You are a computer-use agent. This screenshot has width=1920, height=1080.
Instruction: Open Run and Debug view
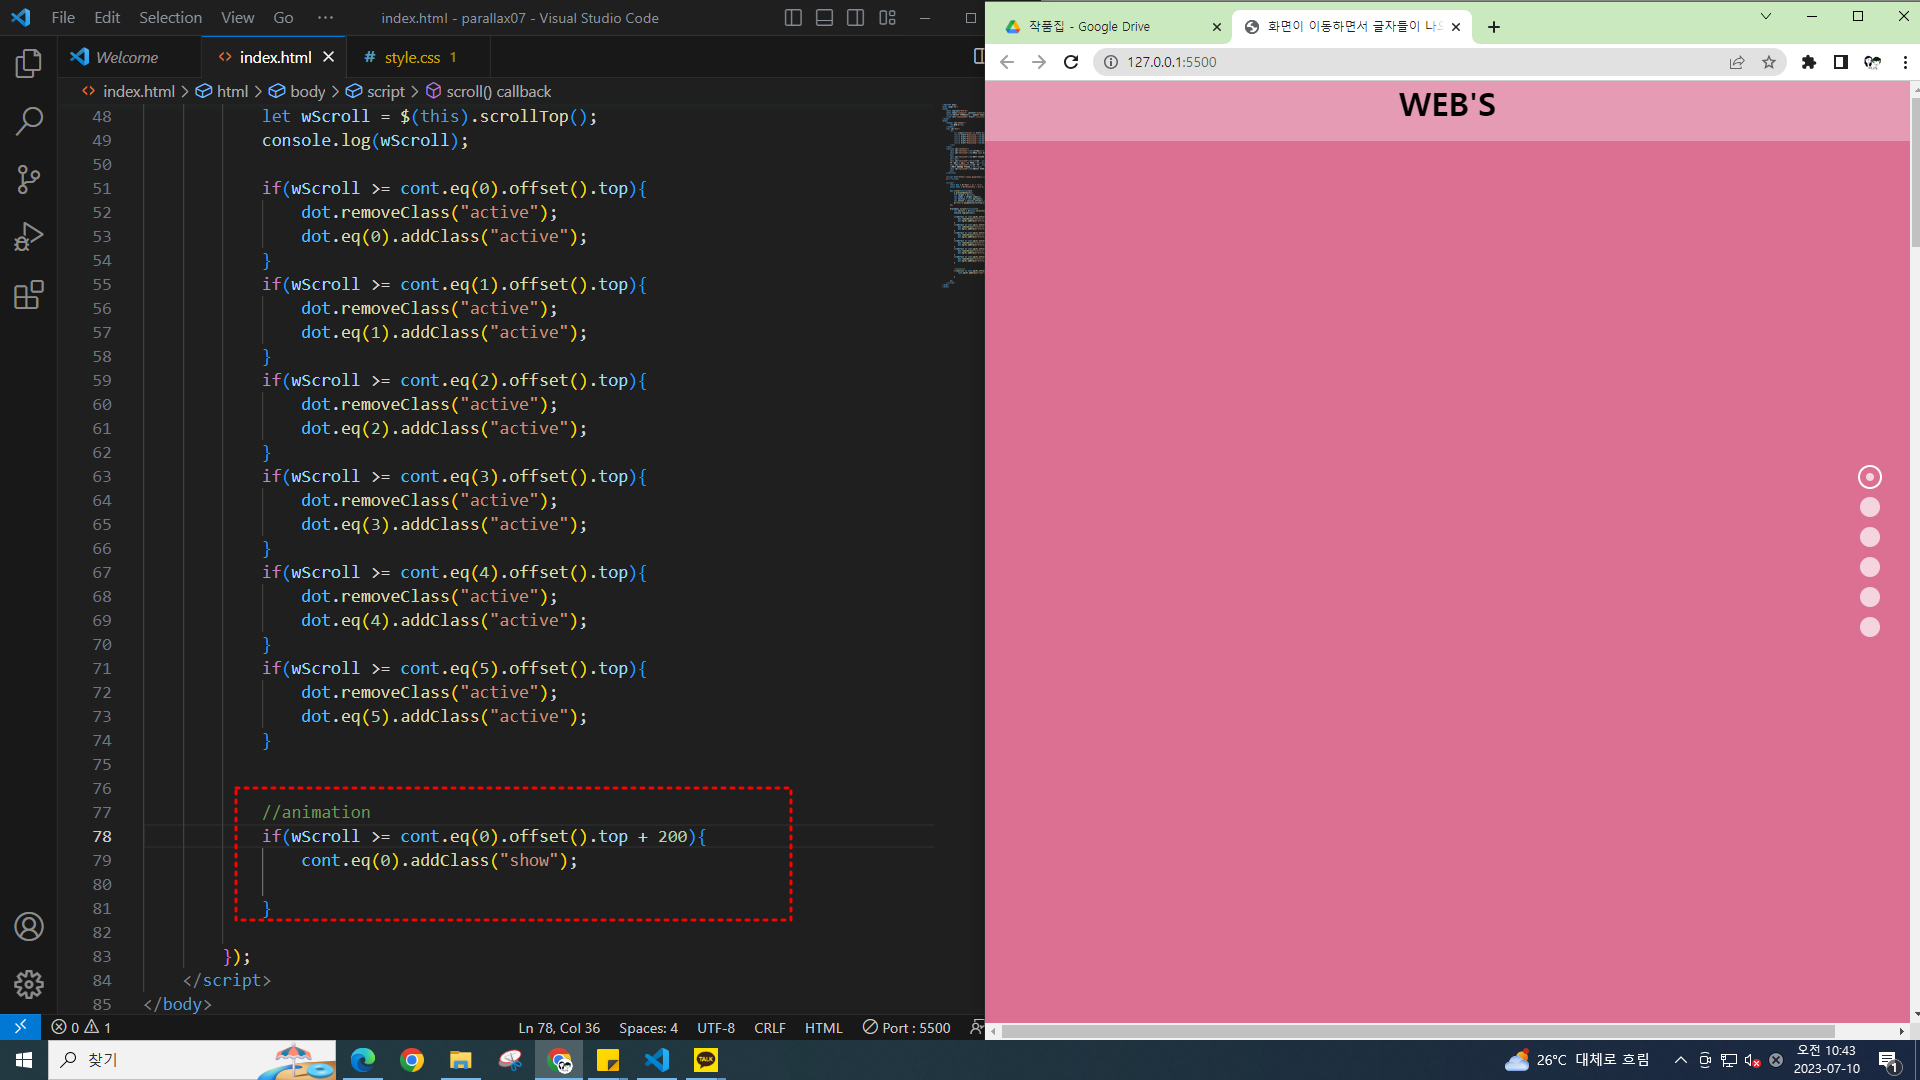[29, 237]
